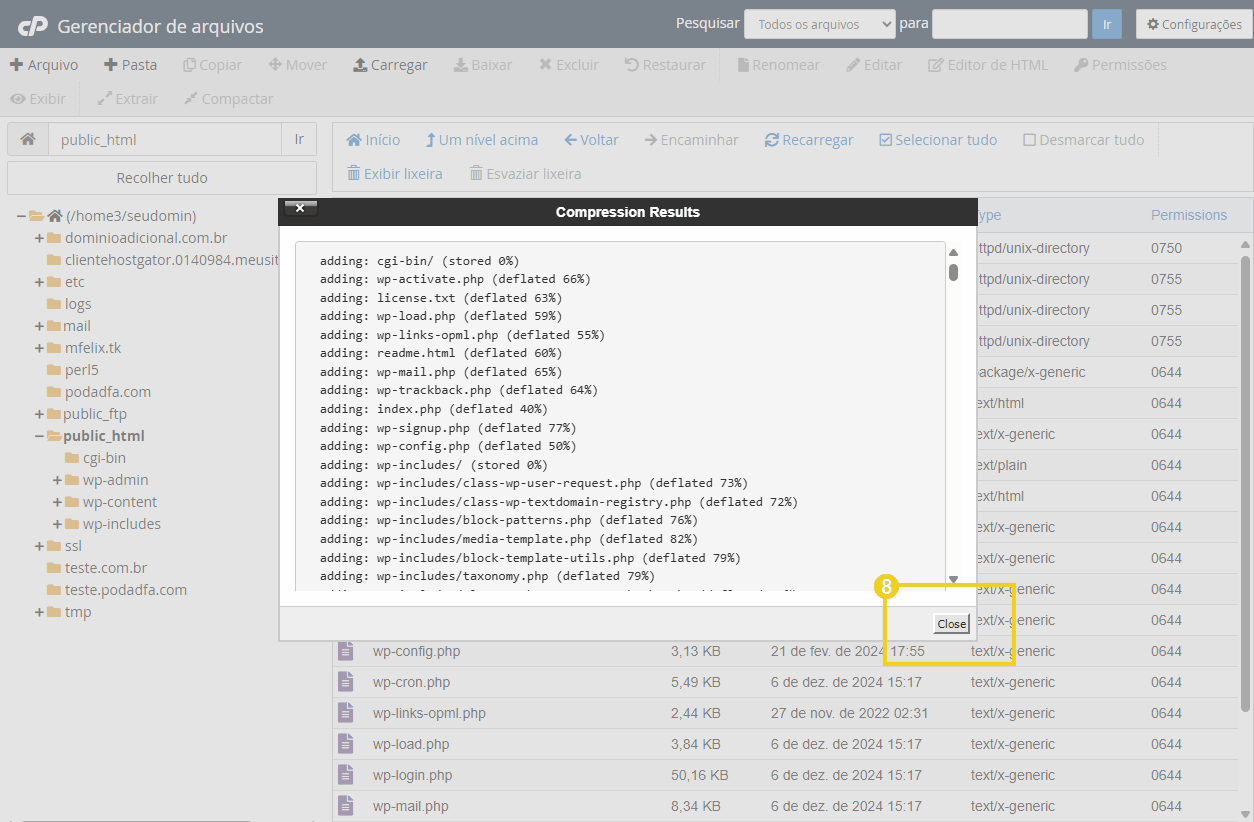Screen dimensions: 1254x822
Task: Click the Excluir delete button
Action: point(568,65)
